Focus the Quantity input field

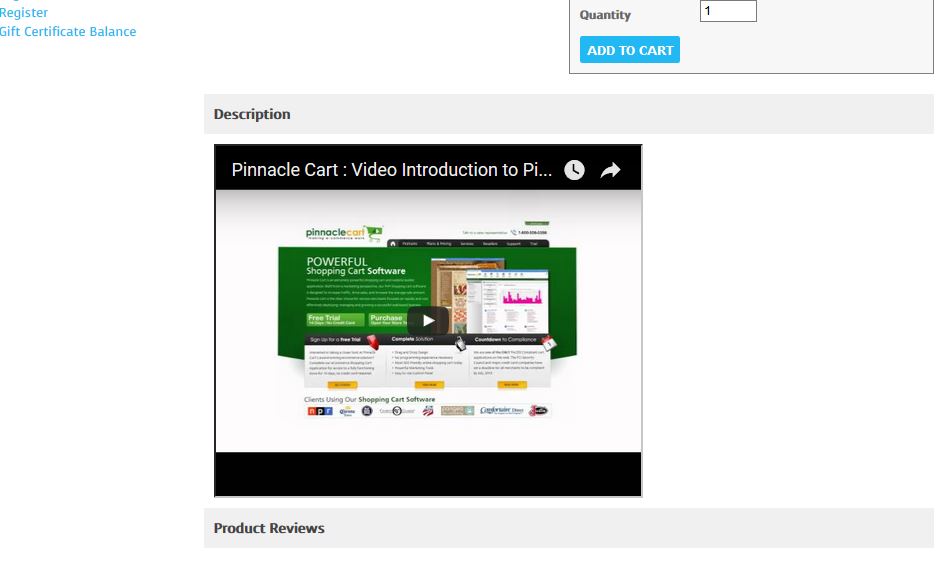[728, 11]
